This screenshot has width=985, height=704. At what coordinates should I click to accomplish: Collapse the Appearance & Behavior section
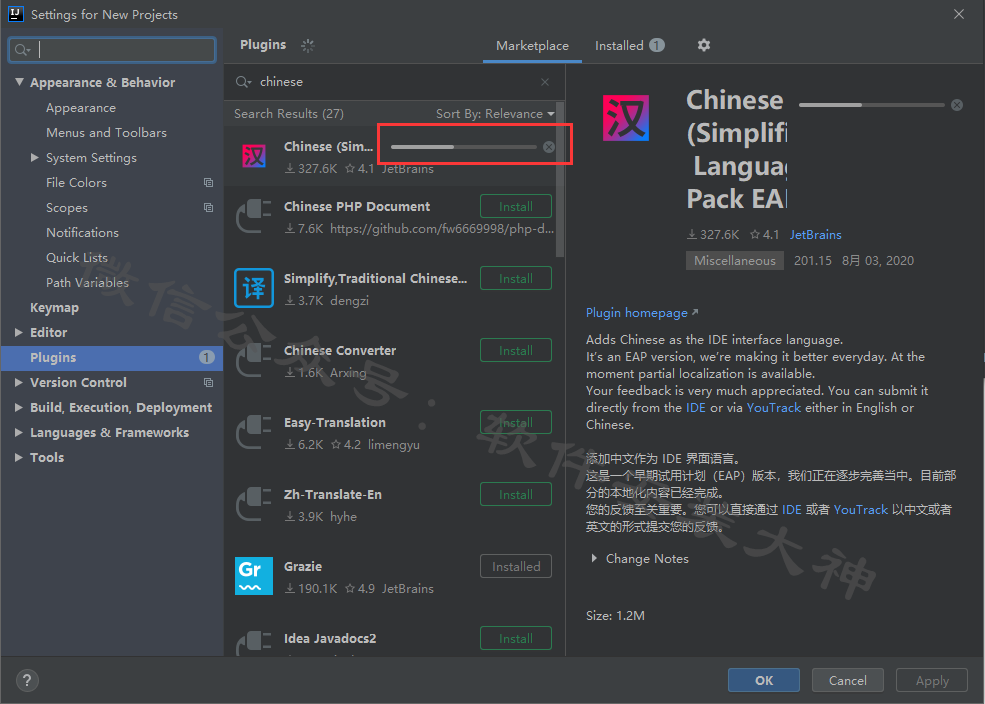19,82
